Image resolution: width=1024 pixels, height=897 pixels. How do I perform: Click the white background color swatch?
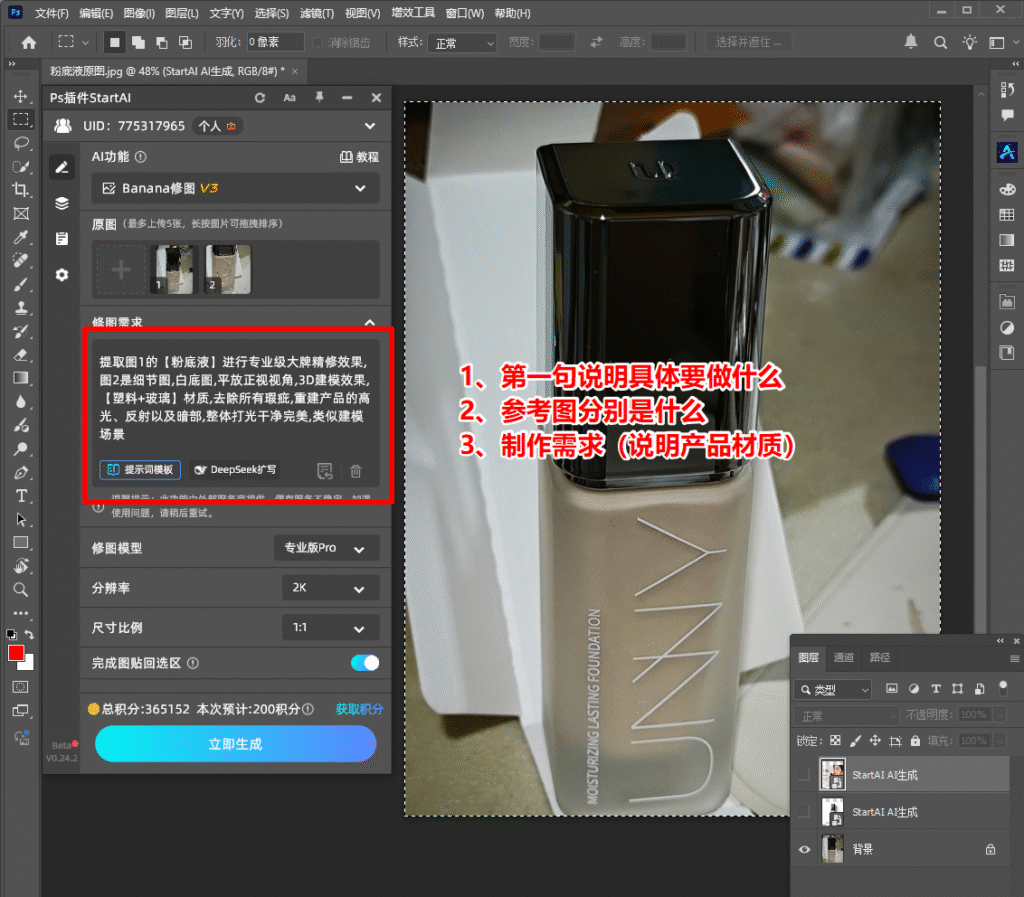28,665
